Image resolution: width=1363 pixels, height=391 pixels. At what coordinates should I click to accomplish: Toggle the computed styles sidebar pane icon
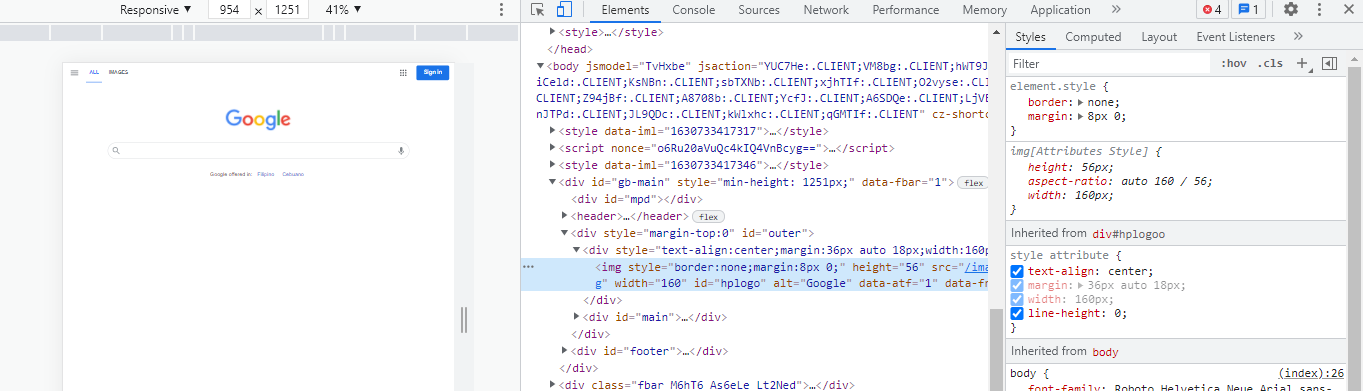pos(1329,63)
